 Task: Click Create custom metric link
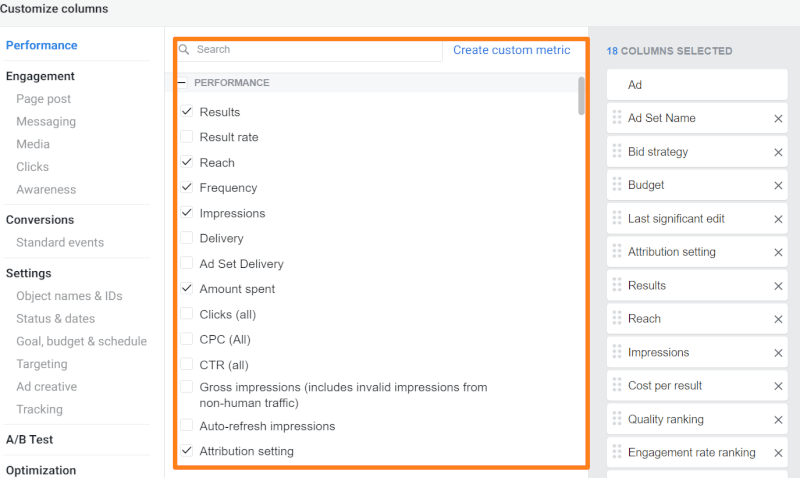(511, 50)
